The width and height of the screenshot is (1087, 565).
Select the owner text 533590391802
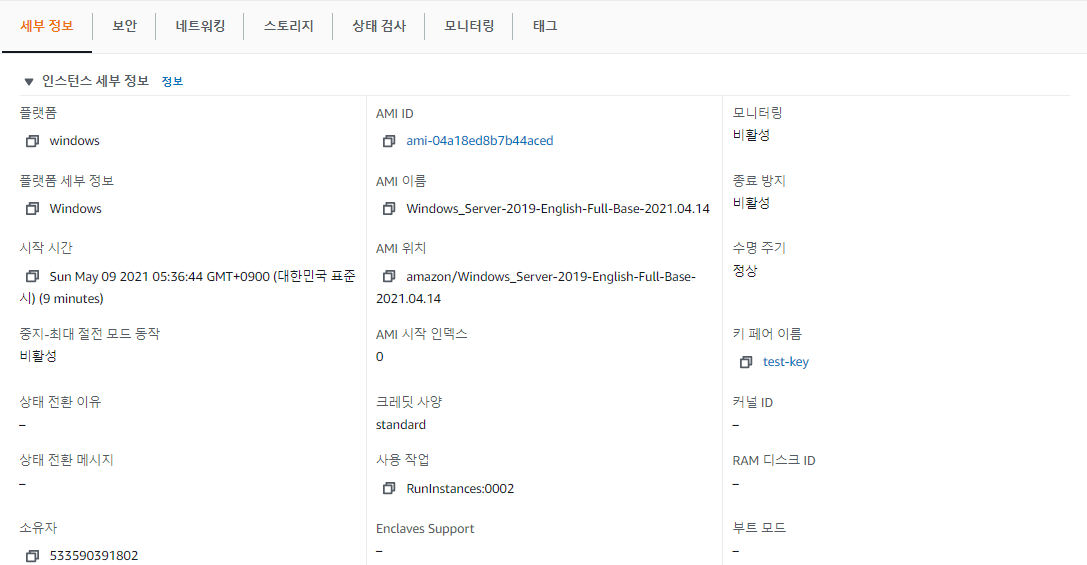(x=94, y=556)
